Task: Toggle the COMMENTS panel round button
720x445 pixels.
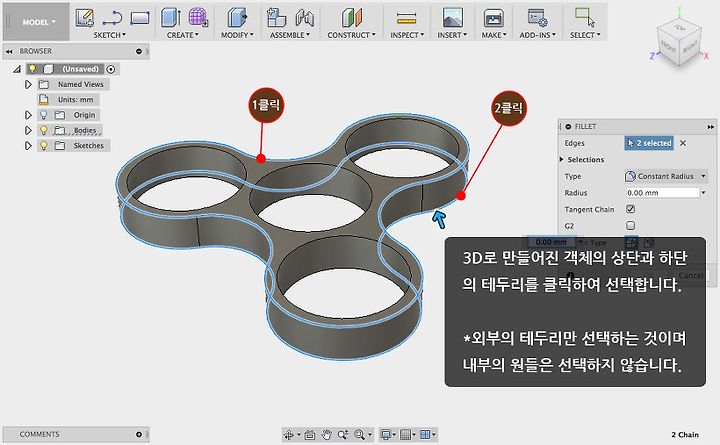Action: pos(139,434)
